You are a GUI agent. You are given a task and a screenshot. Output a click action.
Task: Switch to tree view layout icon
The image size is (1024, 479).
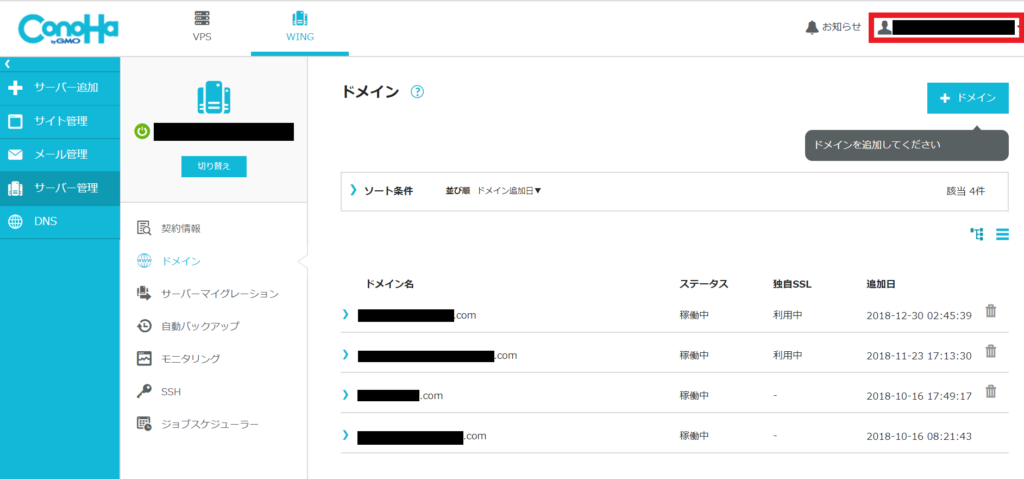(977, 234)
